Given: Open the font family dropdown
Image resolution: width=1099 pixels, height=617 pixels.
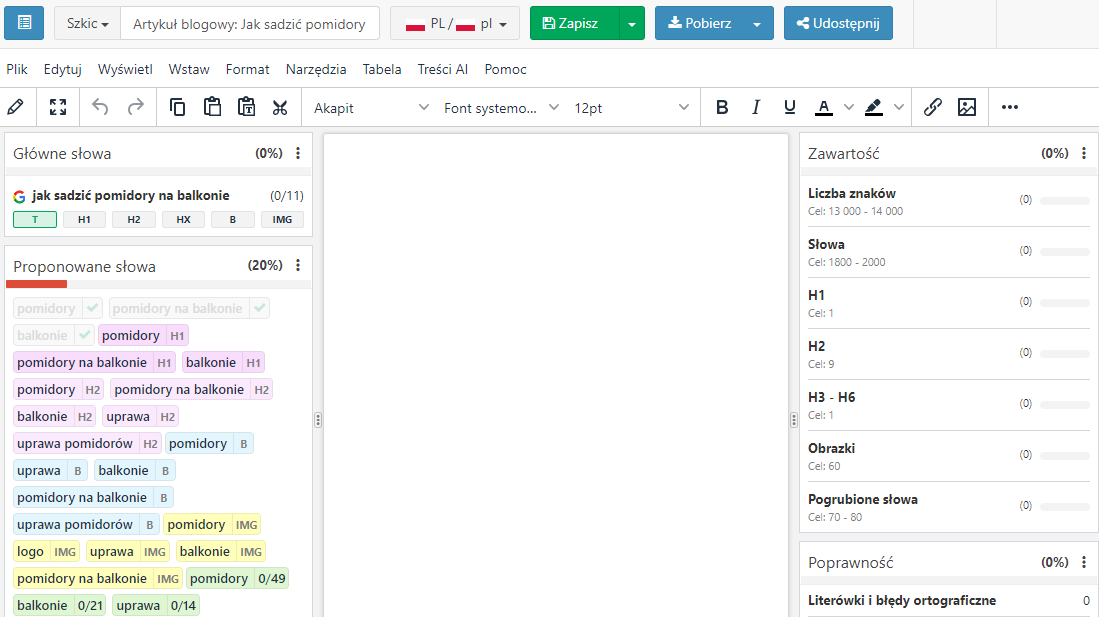Looking at the screenshot, I should coord(500,108).
